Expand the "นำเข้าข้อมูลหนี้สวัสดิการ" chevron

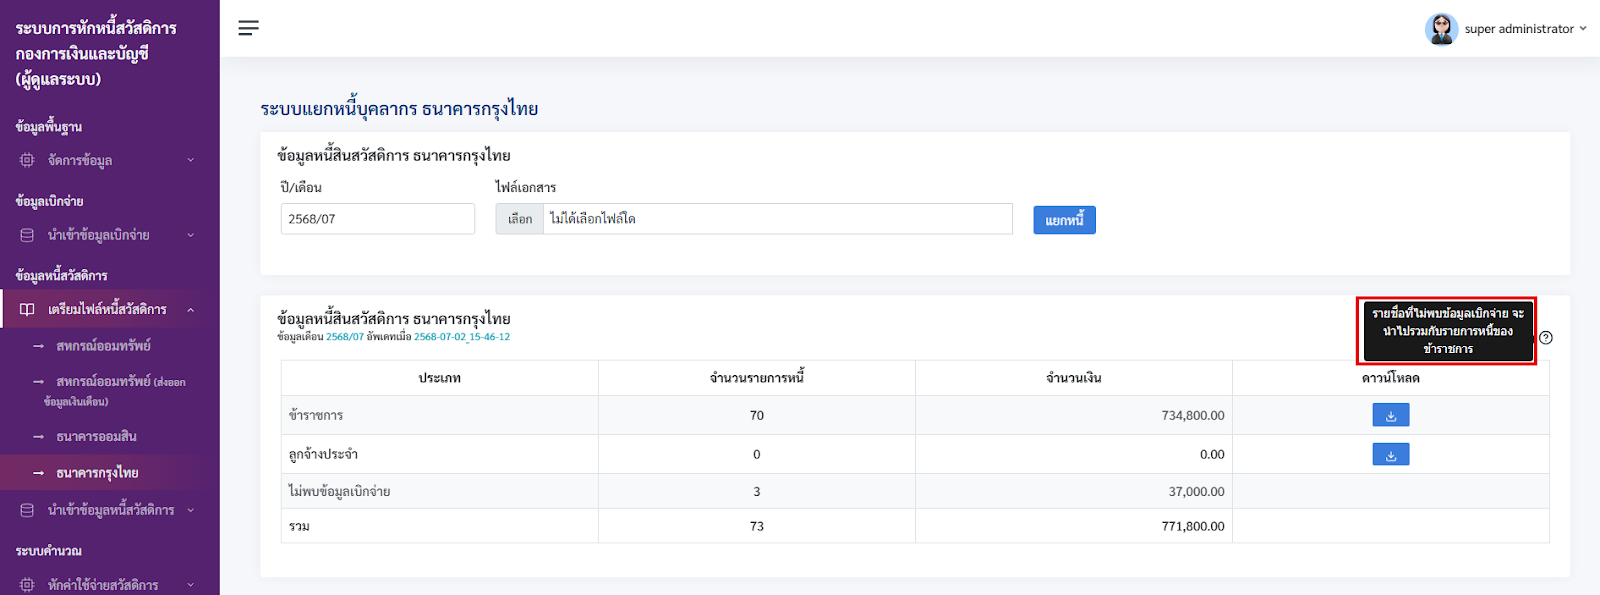(x=190, y=510)
